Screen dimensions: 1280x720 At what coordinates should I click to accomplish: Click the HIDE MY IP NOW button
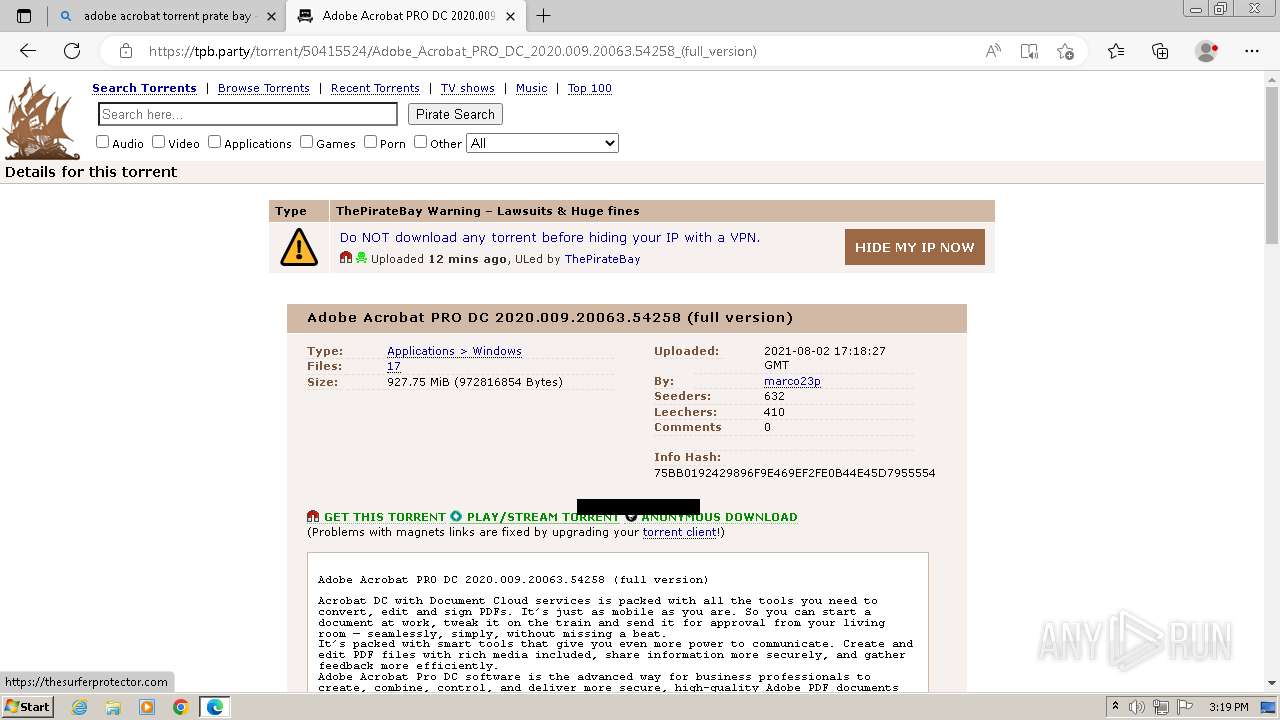point(914,247)
